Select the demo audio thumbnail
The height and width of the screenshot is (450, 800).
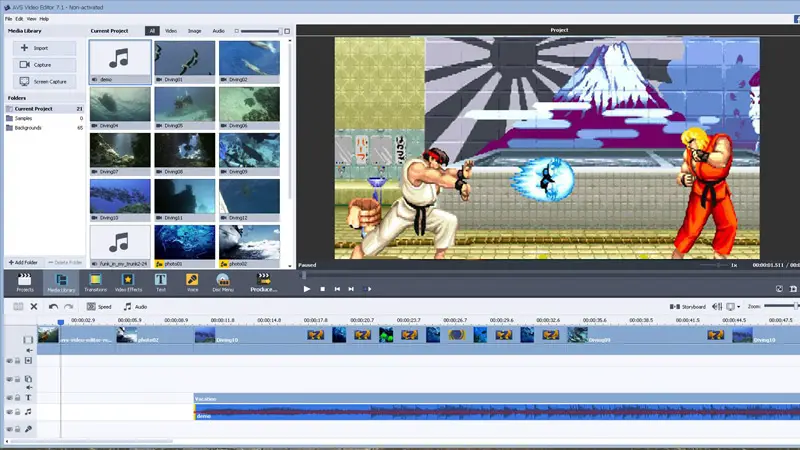pyautogui.click(x=120, y=62)
